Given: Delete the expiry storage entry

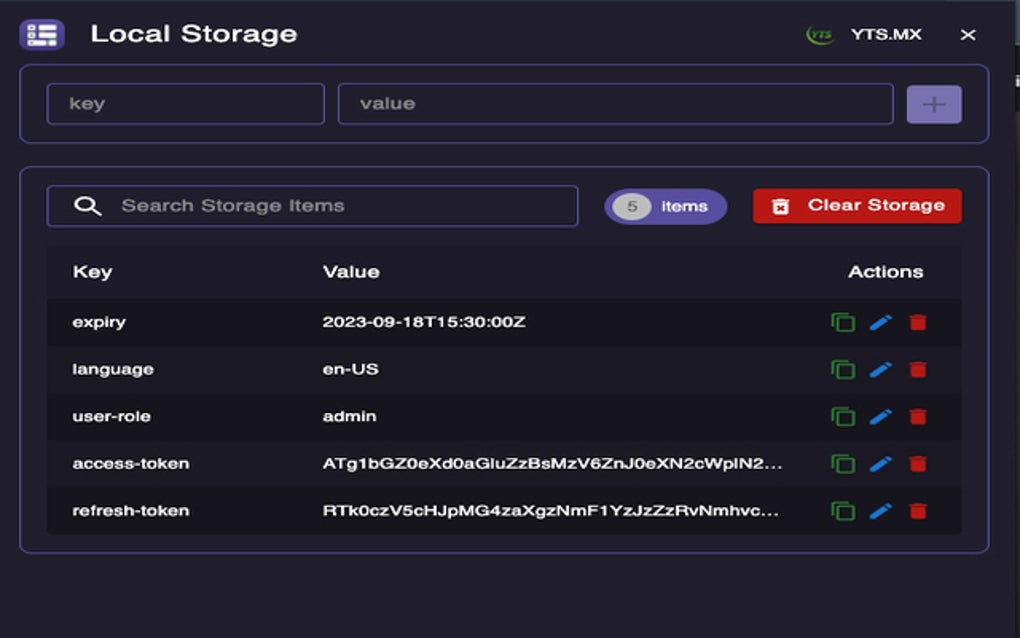Looking at the screenshot, I should click(x=919, y=322).
